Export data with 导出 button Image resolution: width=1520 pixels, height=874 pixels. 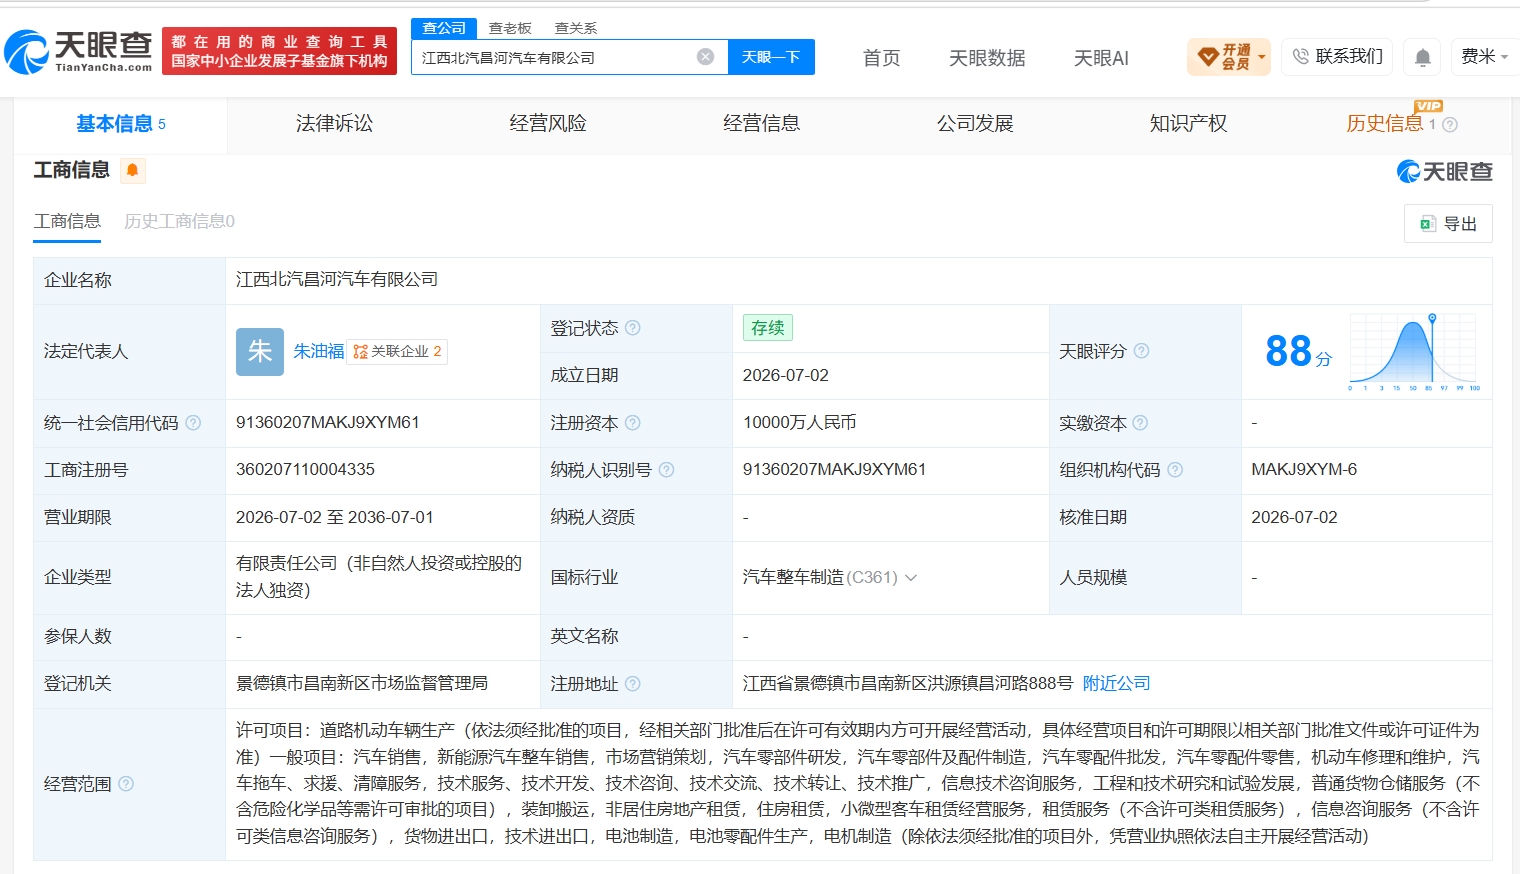click(x=1448, y=224)
